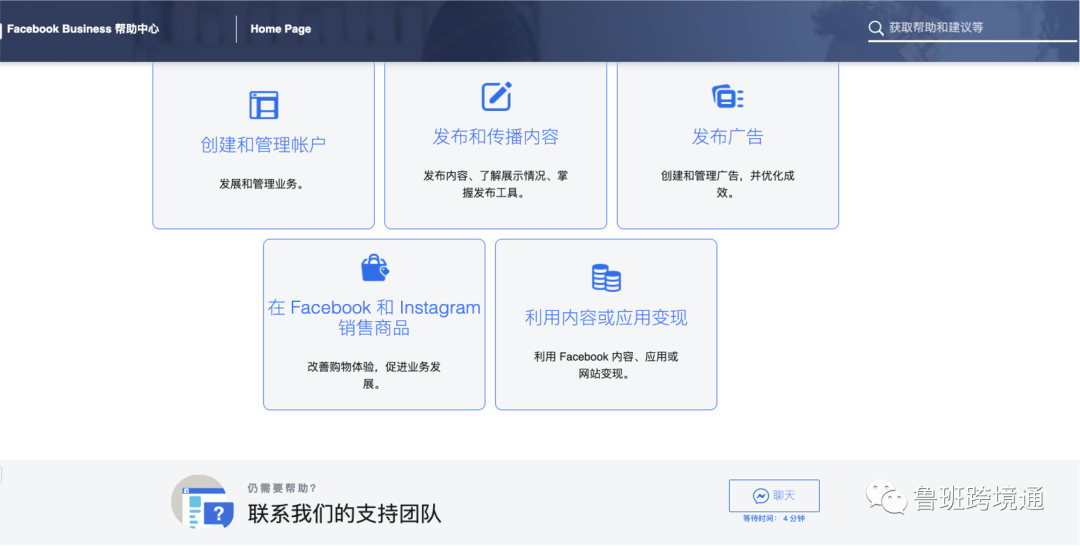1080x546 pixels.
Task: Click the publish content pencil icon
Action: [x=496, y=96]
